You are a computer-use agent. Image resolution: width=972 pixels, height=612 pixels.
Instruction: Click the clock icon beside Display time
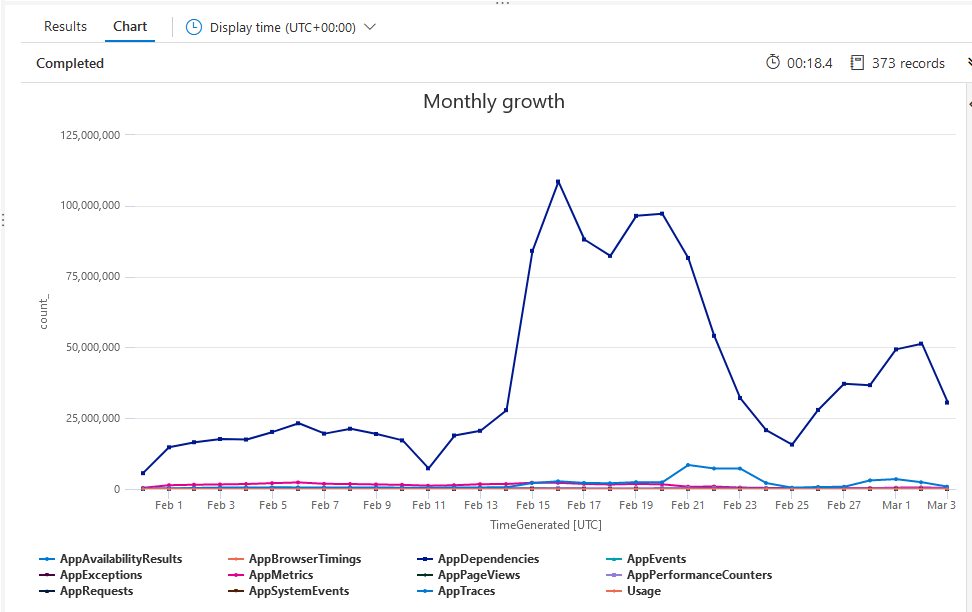pyautogui.click(x=194, y=28)
